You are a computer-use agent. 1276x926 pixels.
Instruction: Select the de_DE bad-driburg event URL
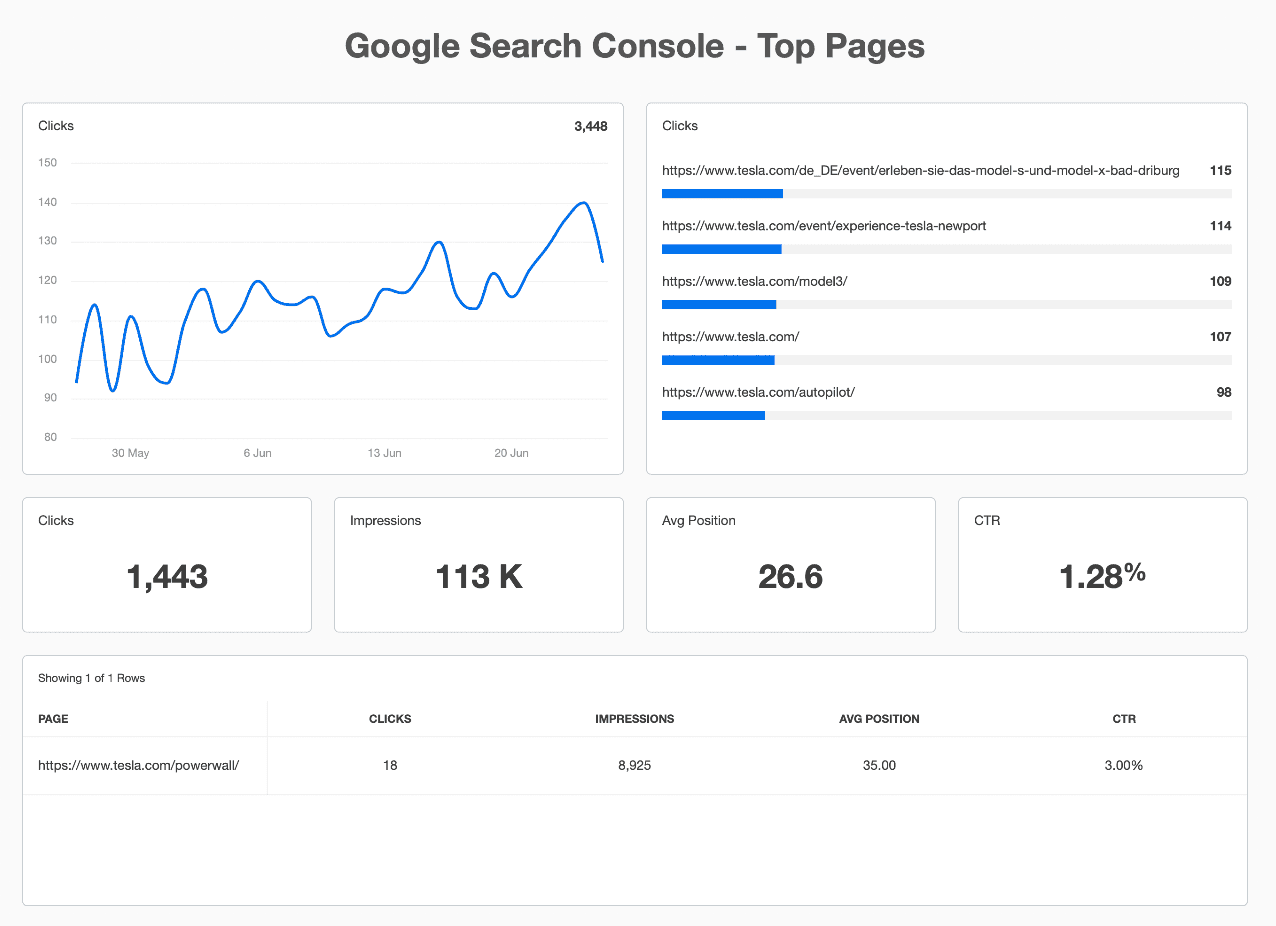coord(920,171)
